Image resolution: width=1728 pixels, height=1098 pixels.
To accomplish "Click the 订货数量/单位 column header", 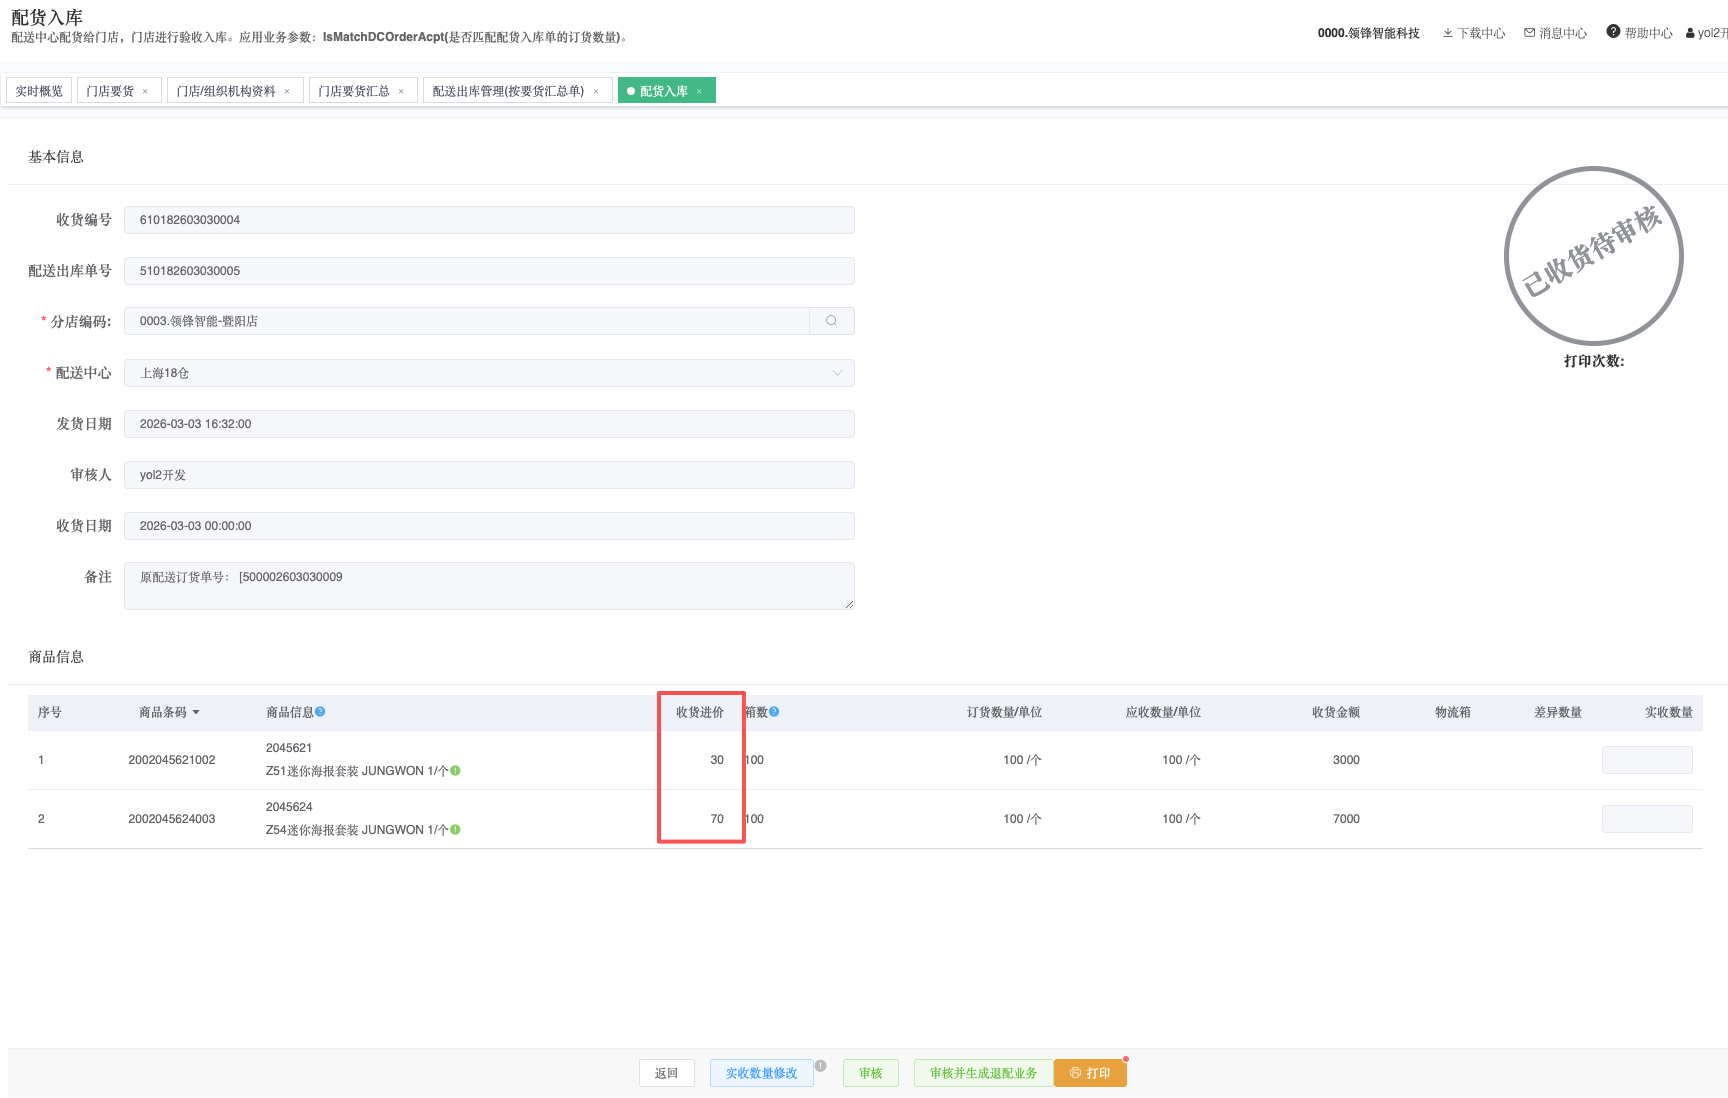I will tap(1004, 713).
